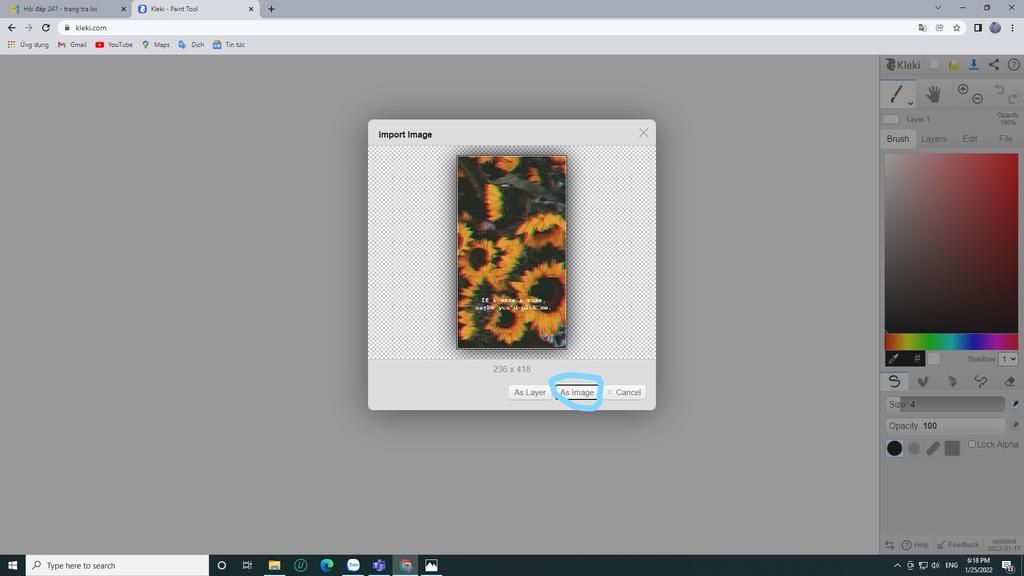Screen dimensions: 1024x576
Task: Click the Kleki logo
Action: click(903, 65)
